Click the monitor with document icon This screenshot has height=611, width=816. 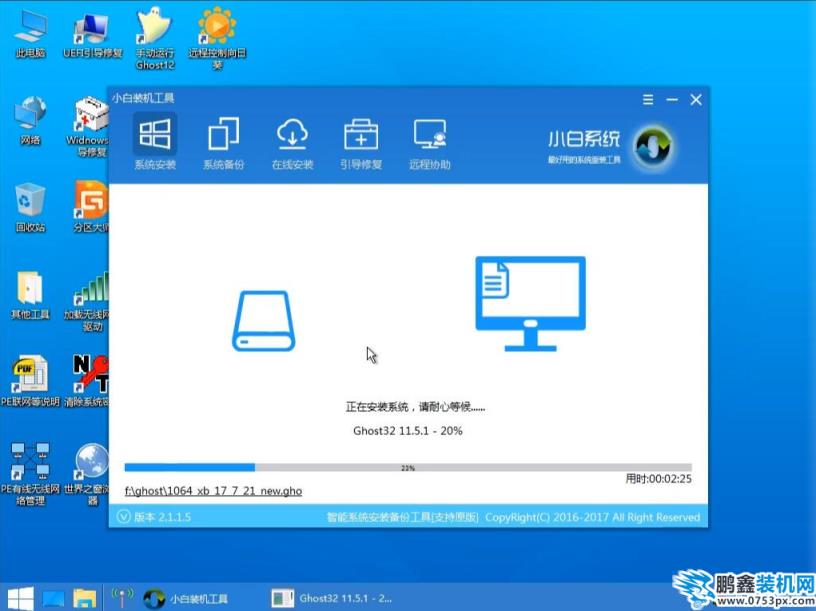530,303
